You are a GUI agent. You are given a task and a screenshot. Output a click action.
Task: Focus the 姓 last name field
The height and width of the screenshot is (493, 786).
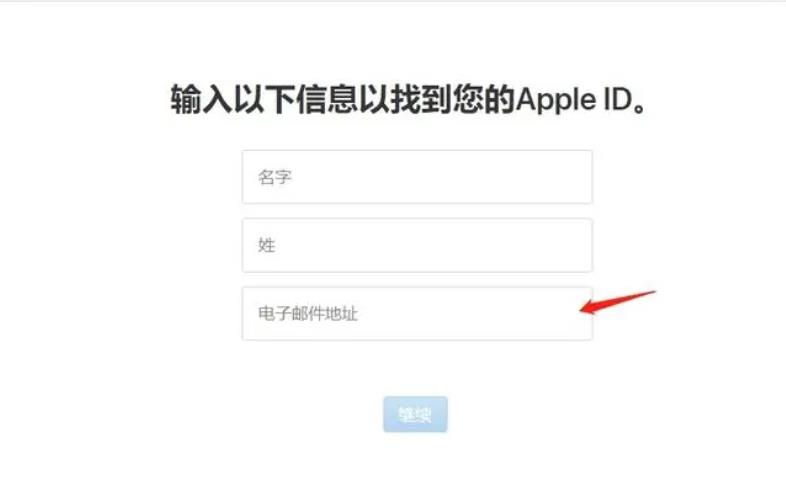tap(417, 245)
